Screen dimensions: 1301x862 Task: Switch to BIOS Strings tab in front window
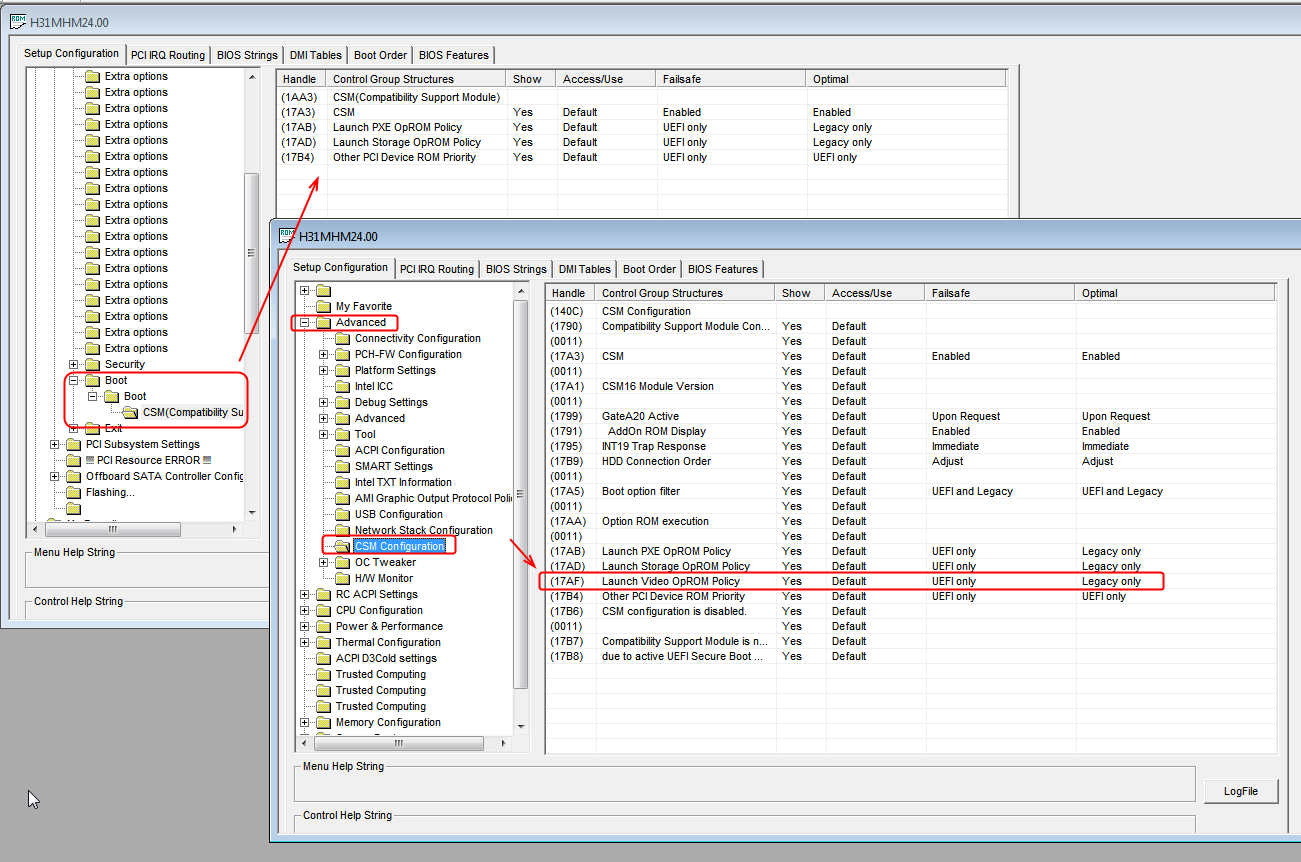(516, 269)
